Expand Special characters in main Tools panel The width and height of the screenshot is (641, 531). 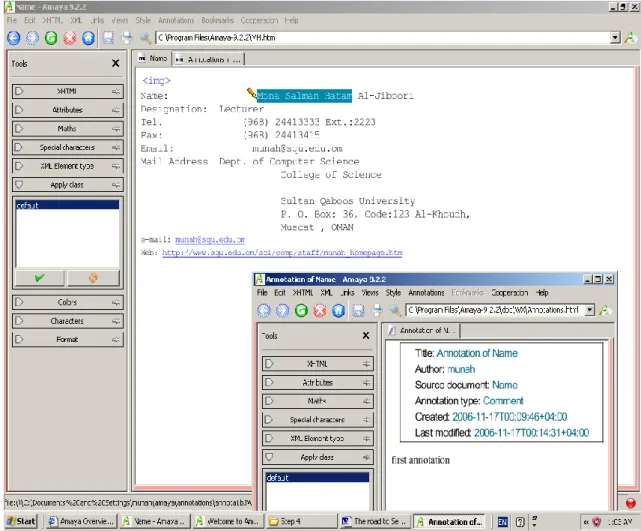[x=67, y=148]
